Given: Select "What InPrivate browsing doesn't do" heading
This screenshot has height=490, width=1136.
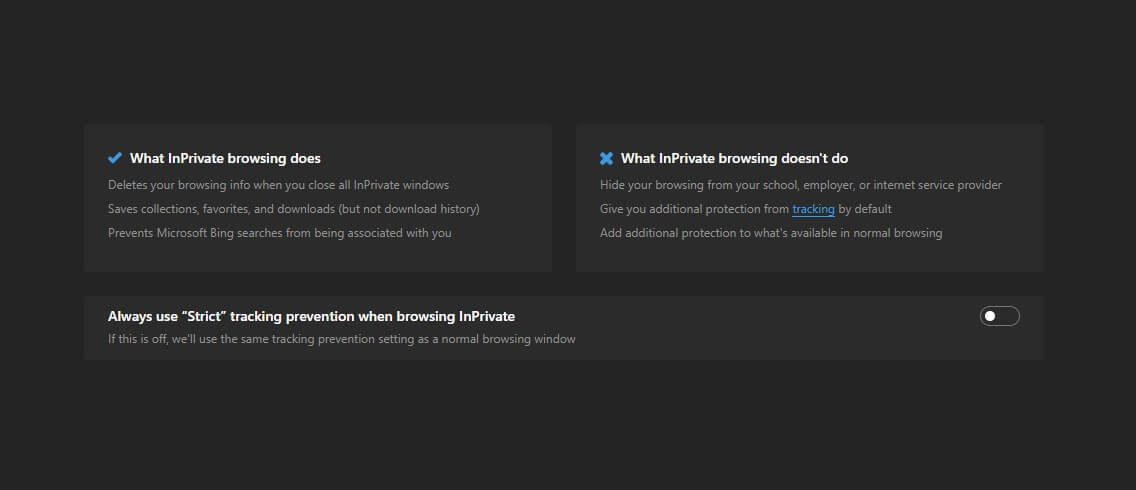Looking at the screenshot, I should (x=735, y=158).
